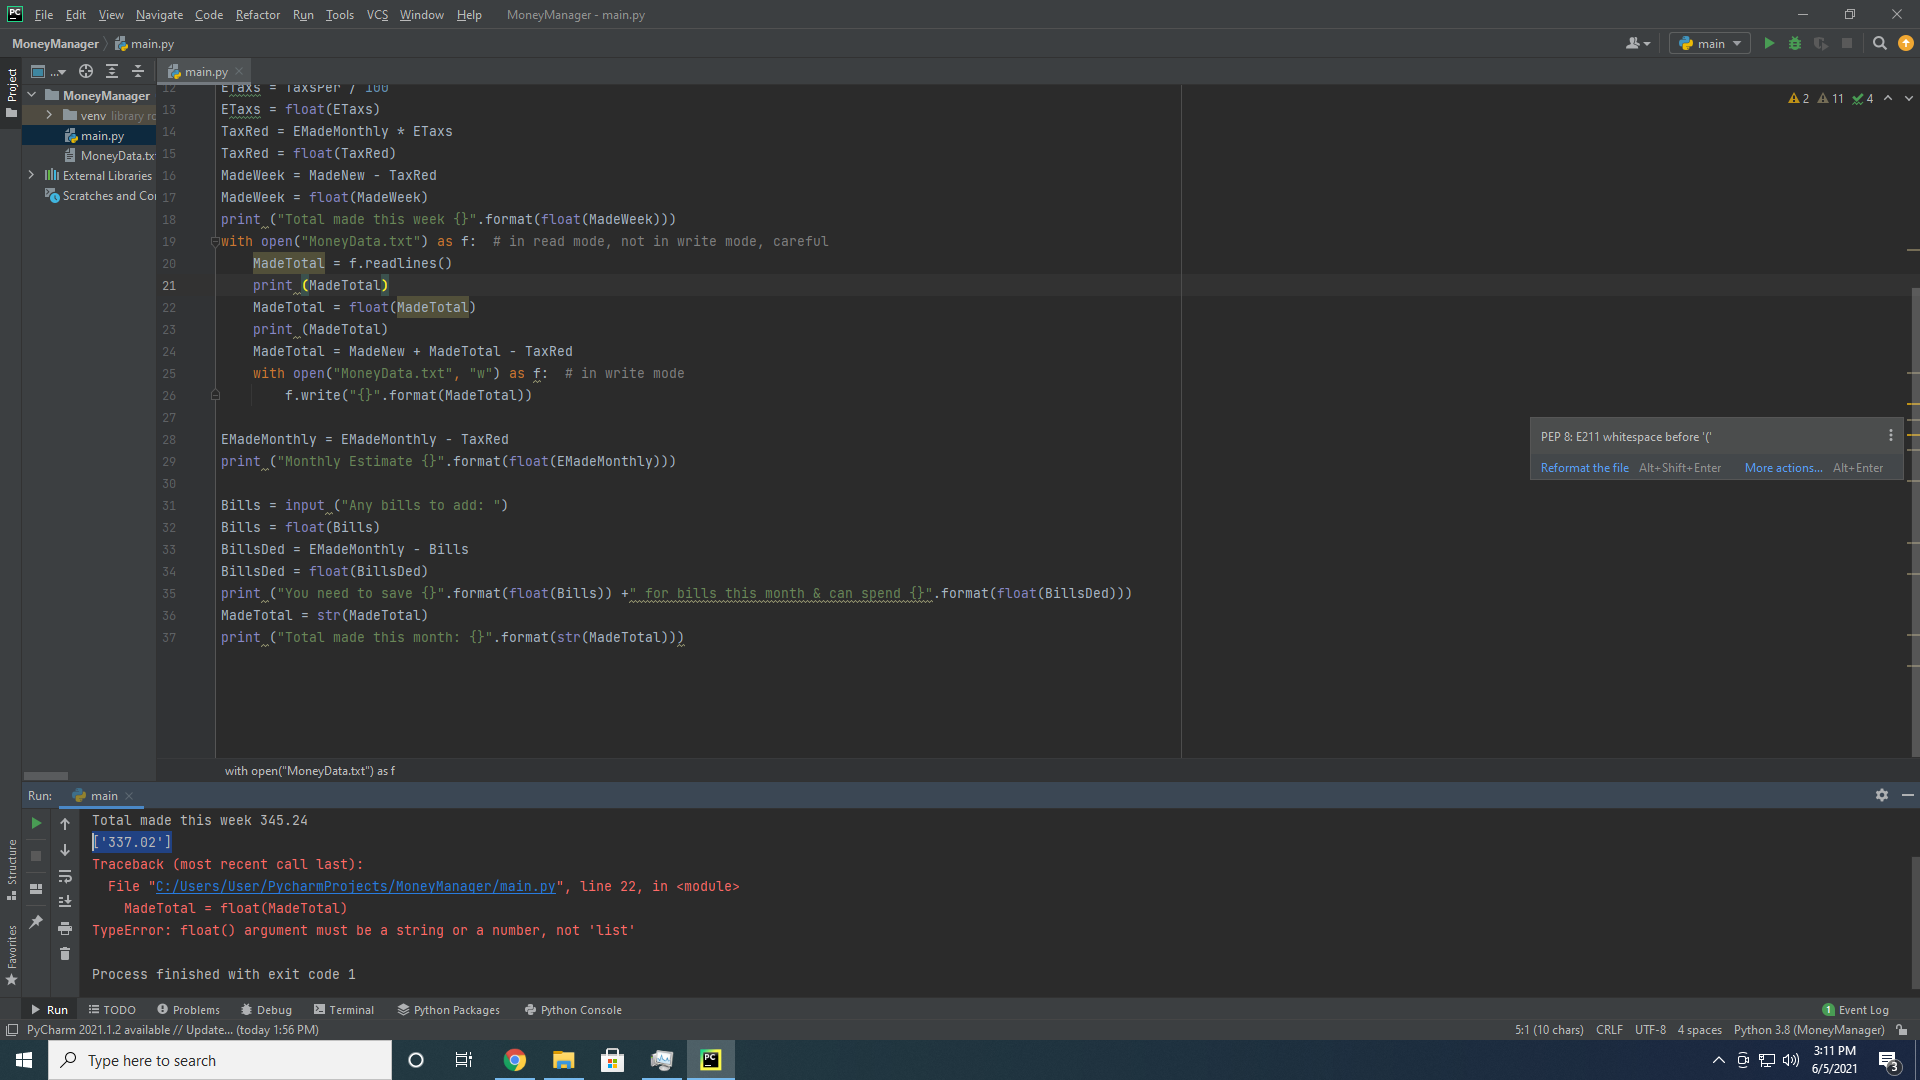Click the Print icon in the Run console
This screenshot has height=1080, width=1920.
(65, 928)
